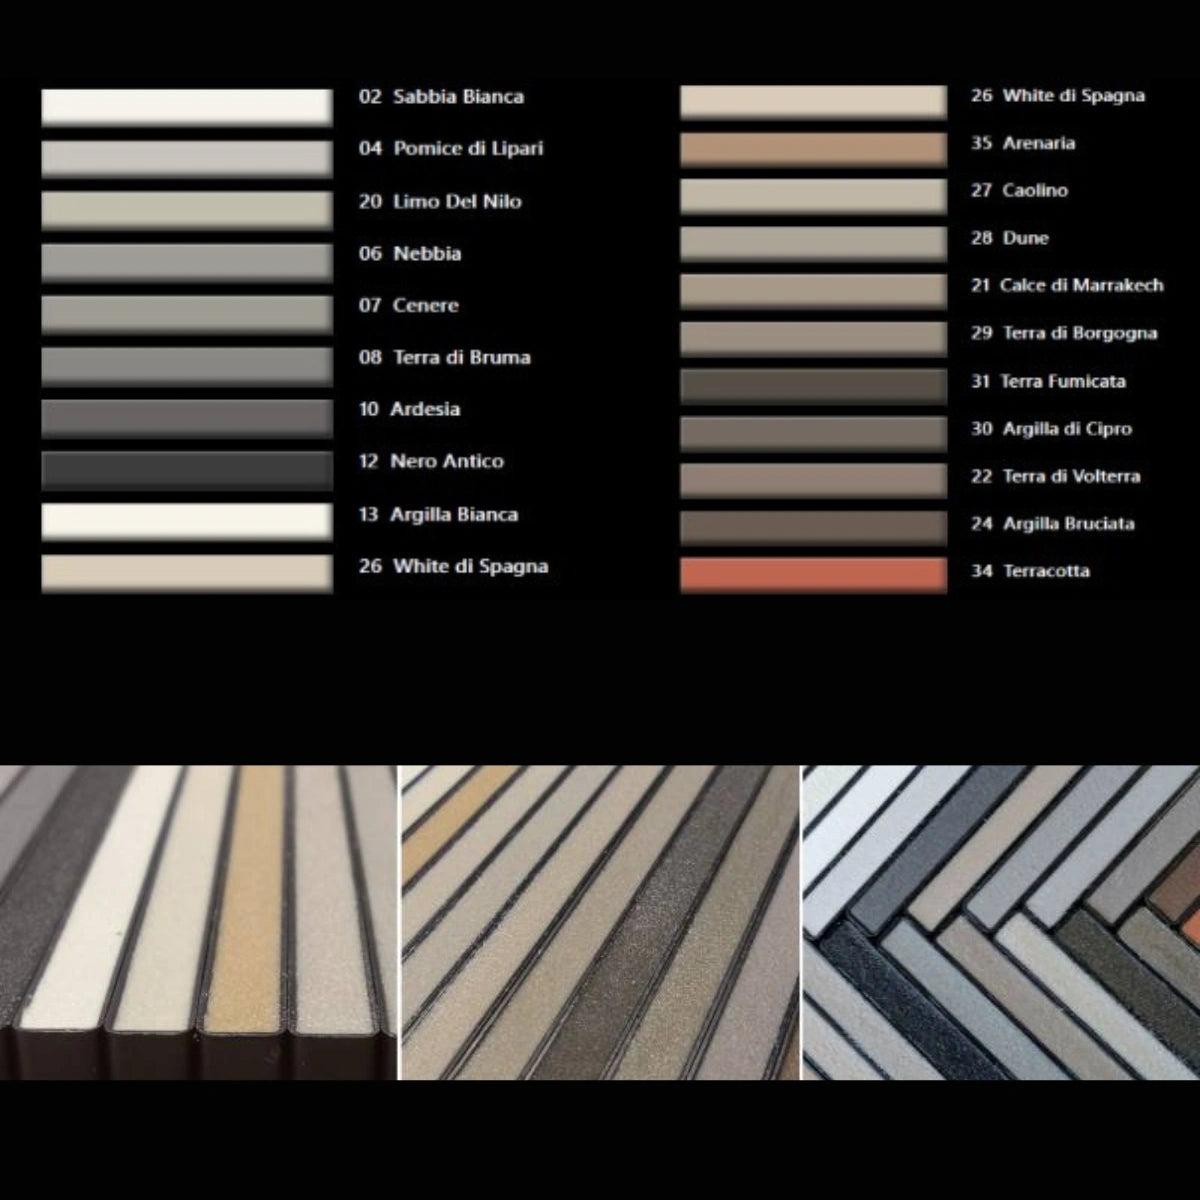Select the Argilla Bianca swatch
This screenshot has width=1200, height=1200.
(x=187, y=522)
